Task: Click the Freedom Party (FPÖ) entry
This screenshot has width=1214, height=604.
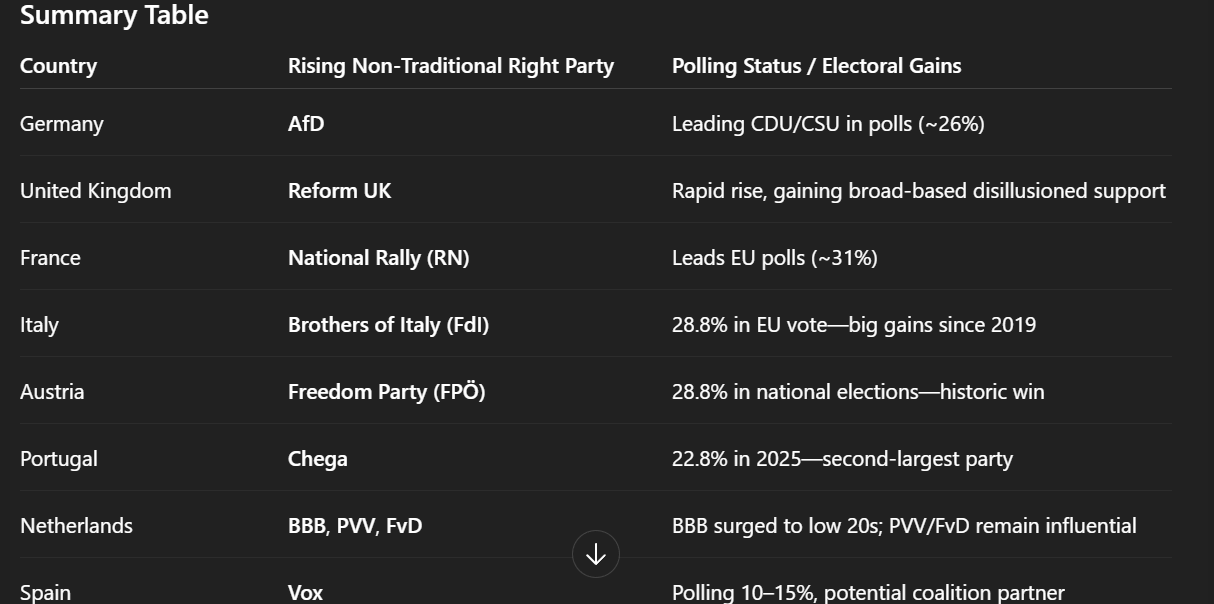Action: point(386,392)
